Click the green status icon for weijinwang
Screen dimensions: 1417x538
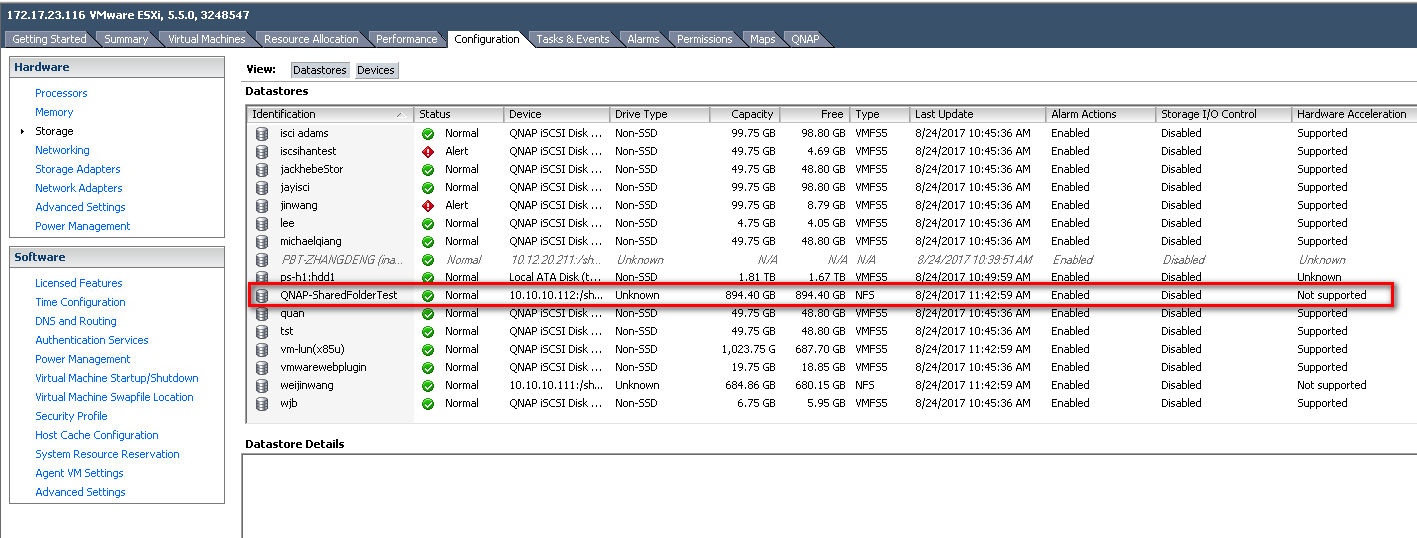[428, 385]
